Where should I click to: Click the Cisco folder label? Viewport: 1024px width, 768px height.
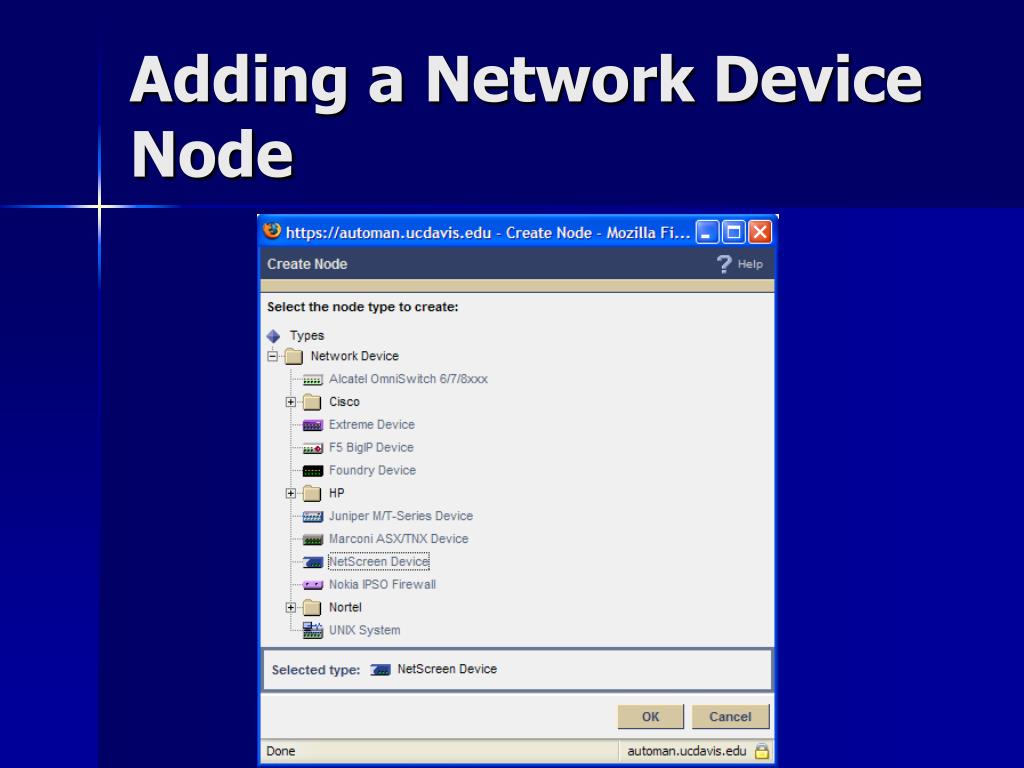(344, 402)
